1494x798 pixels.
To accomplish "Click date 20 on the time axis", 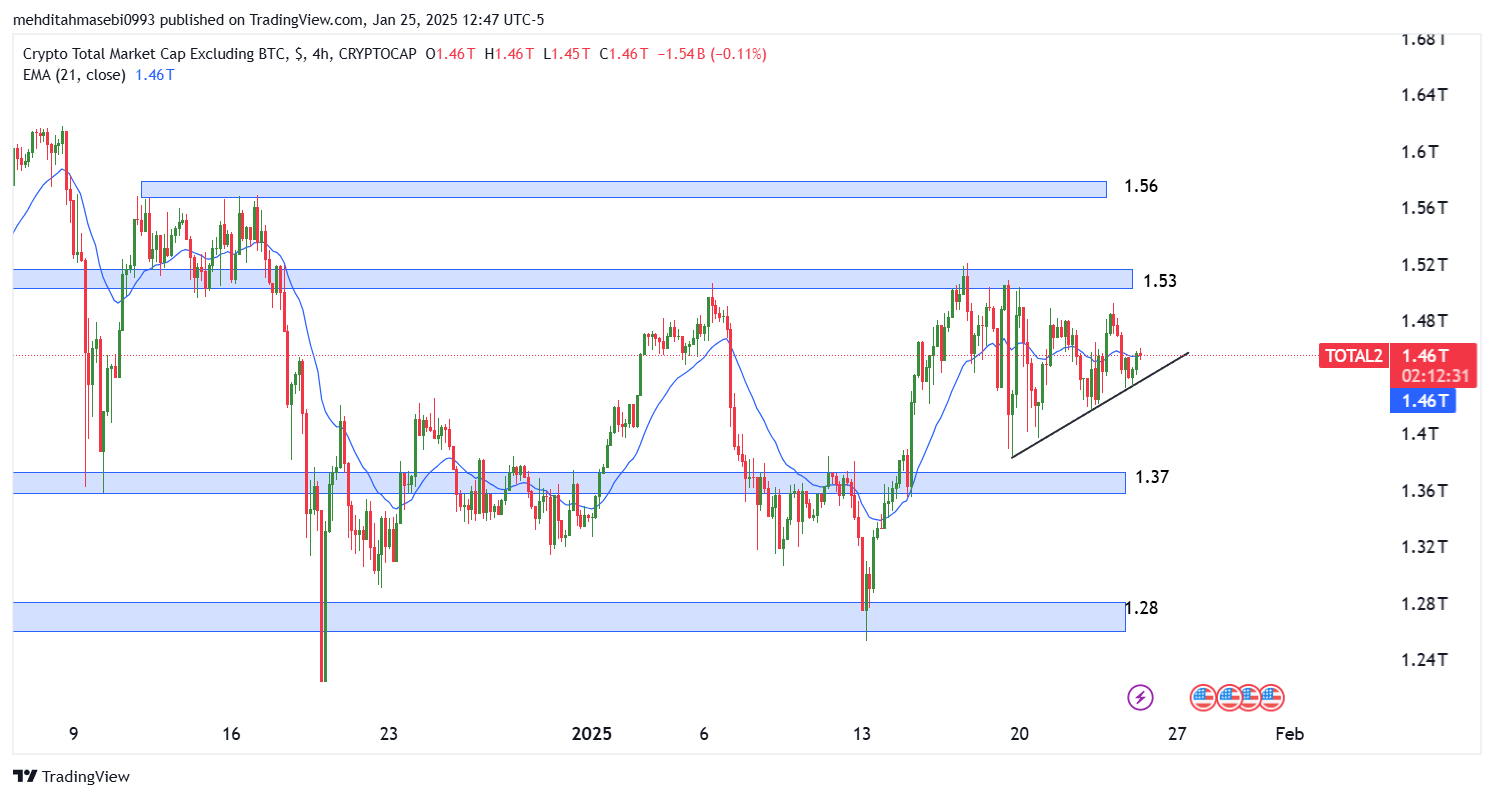I will (x=1020, y=734).
